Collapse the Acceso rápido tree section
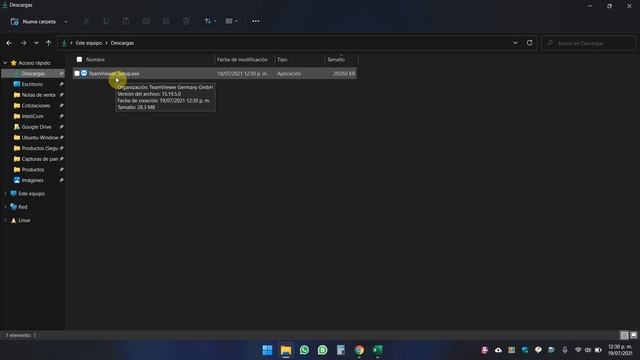 [5, 63]
